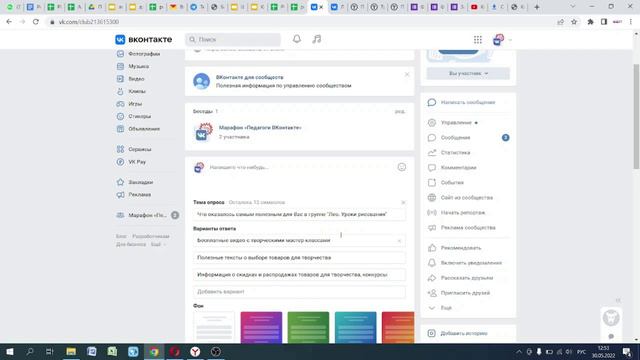Open the browser extensions puzzle icon
This screenshot has height=360, width=640.
click(x=590, y=22)
